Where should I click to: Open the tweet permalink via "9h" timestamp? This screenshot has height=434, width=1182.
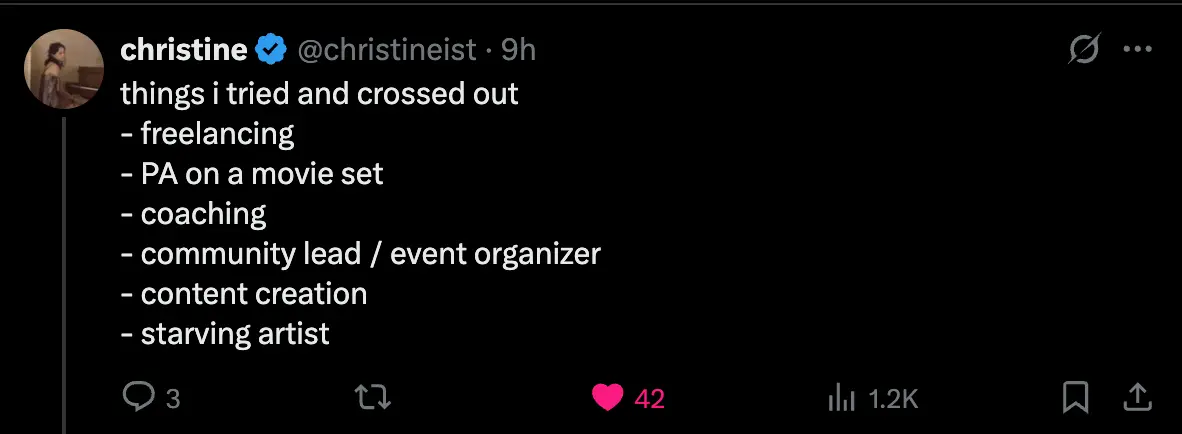(518, 49)
